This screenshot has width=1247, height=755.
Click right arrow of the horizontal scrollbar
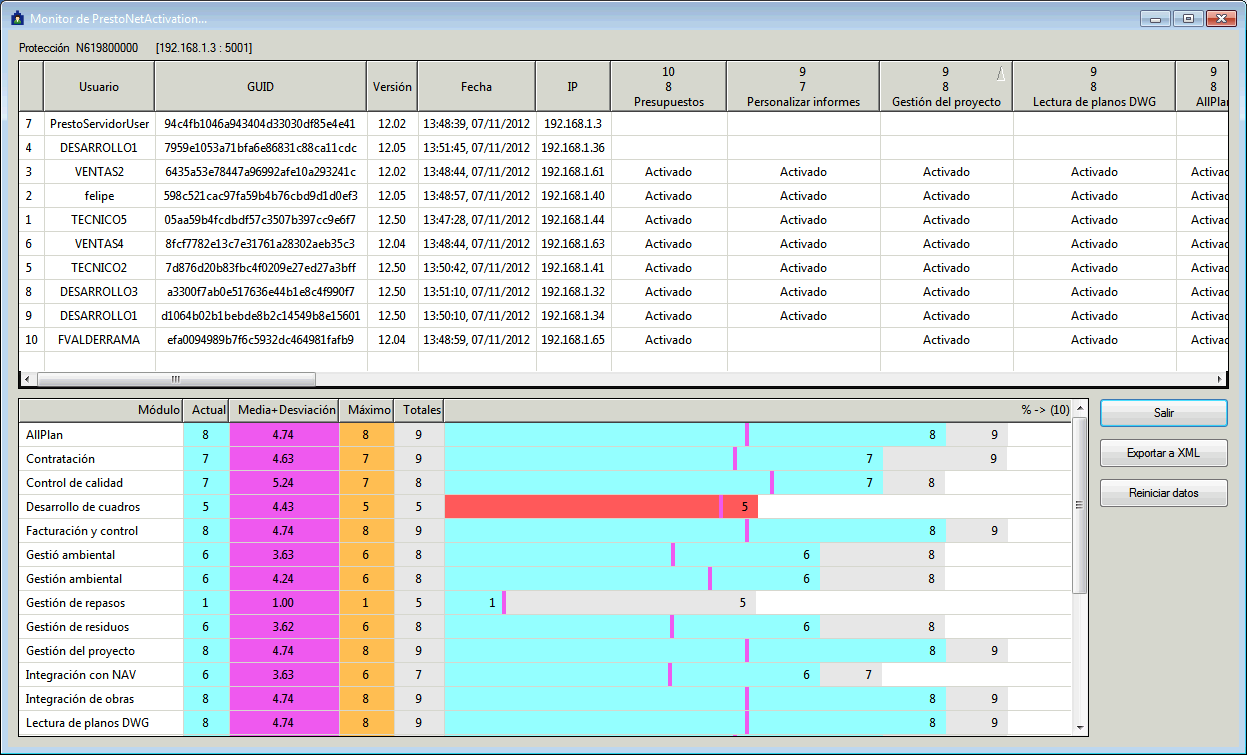coord(1219,379)
